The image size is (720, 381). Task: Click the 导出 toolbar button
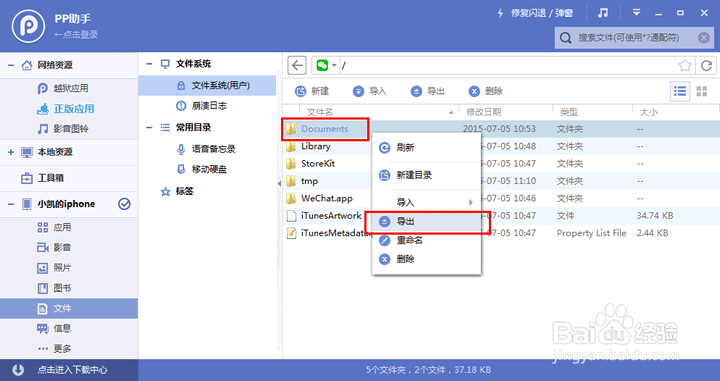(428, 91)
